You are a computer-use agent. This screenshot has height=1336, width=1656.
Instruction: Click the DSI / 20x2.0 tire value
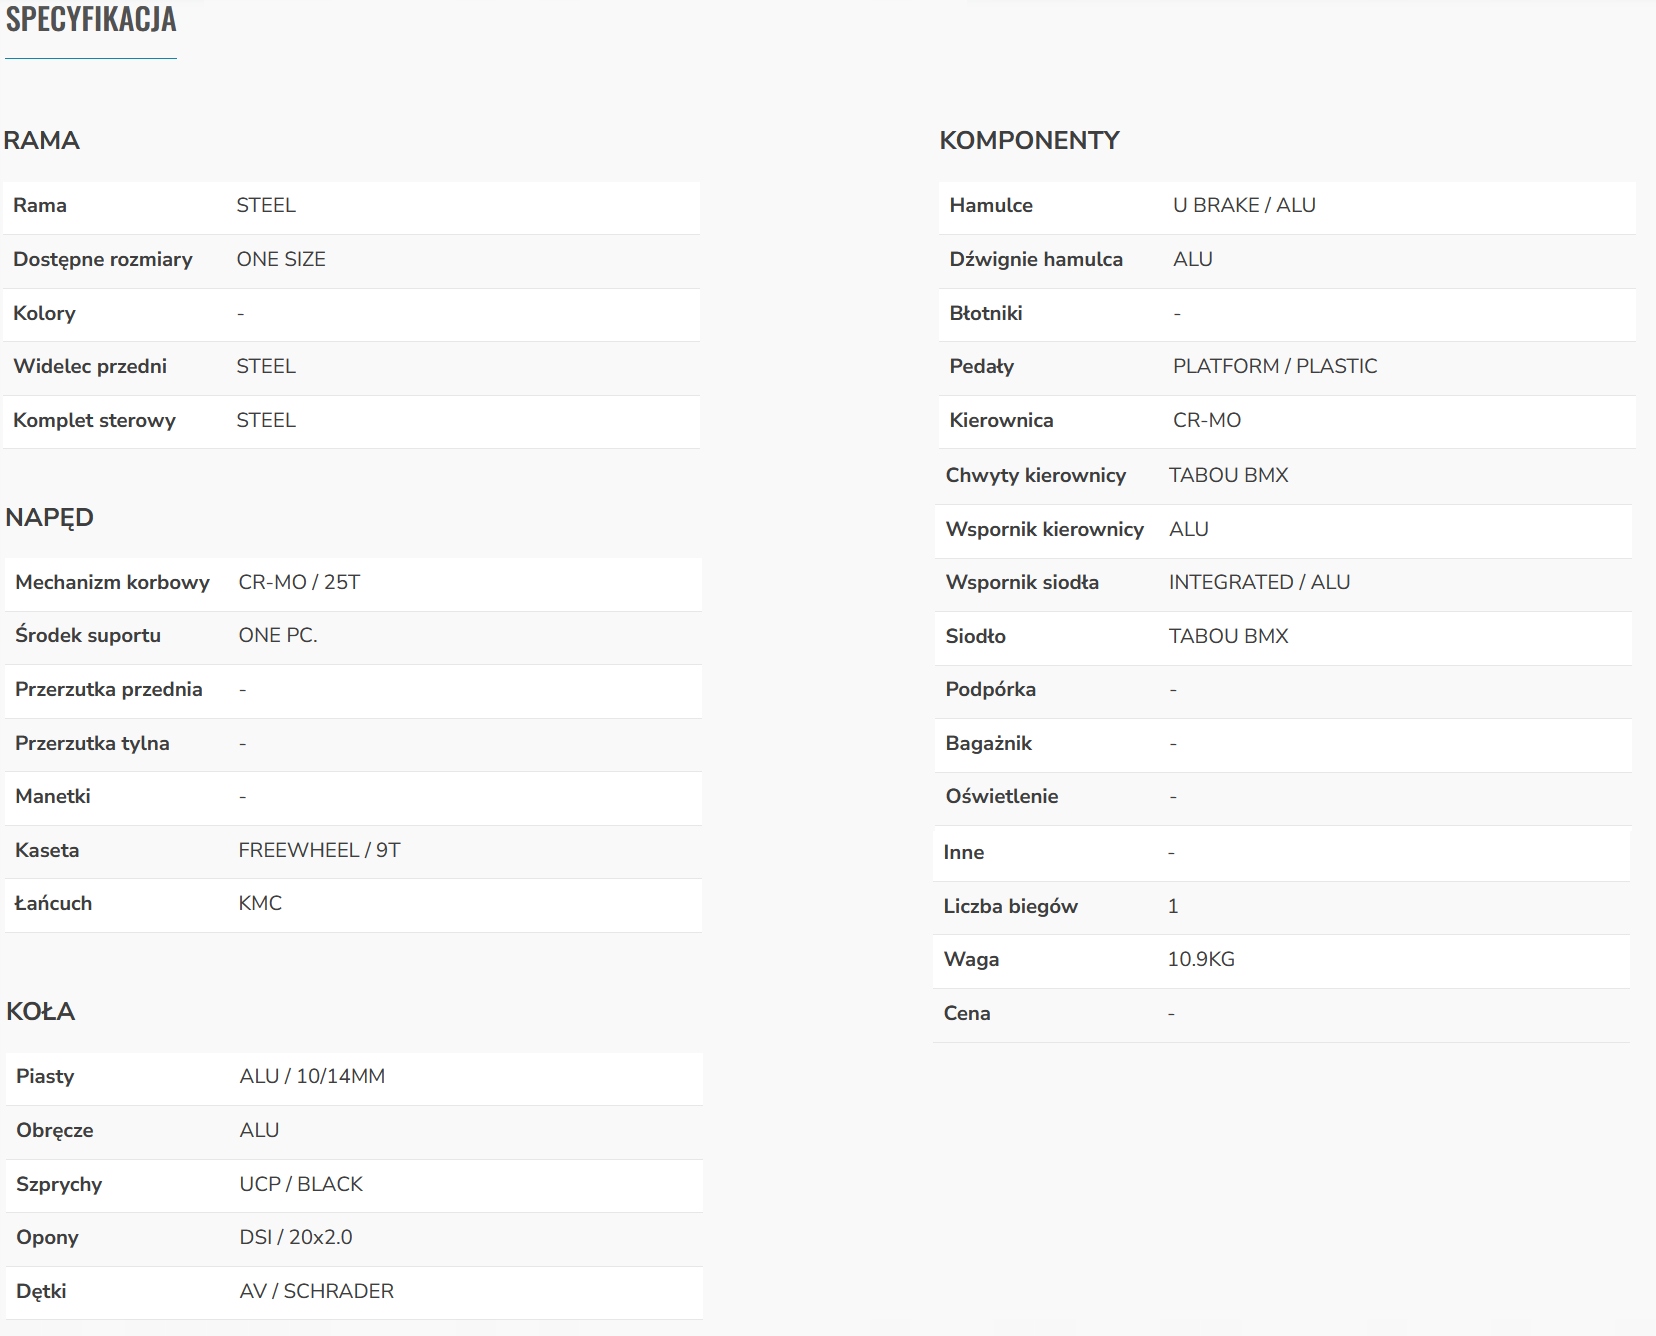click(x=296, y=1237)
